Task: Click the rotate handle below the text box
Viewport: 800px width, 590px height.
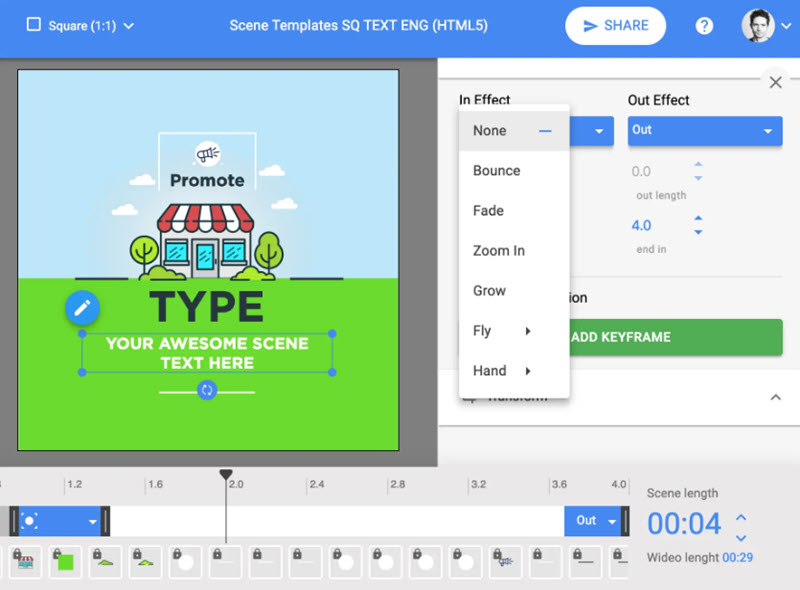Action: [x=207, y=390]
